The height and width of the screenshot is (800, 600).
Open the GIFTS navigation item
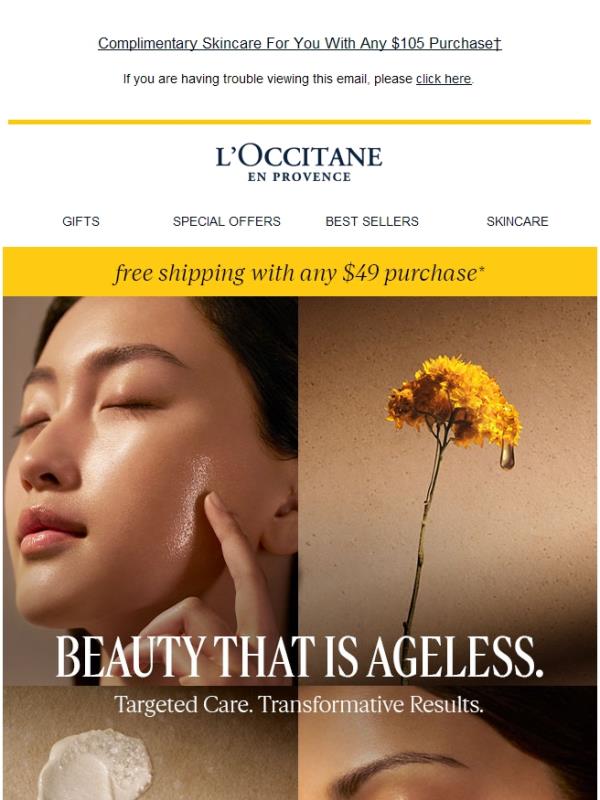81,221
